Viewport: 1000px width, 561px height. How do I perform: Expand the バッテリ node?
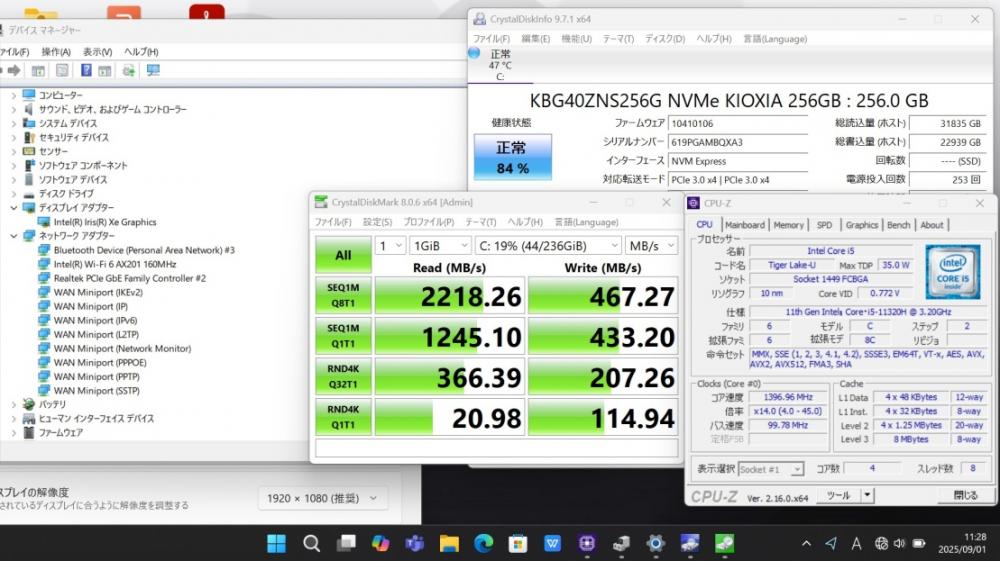tap(13, 404)
